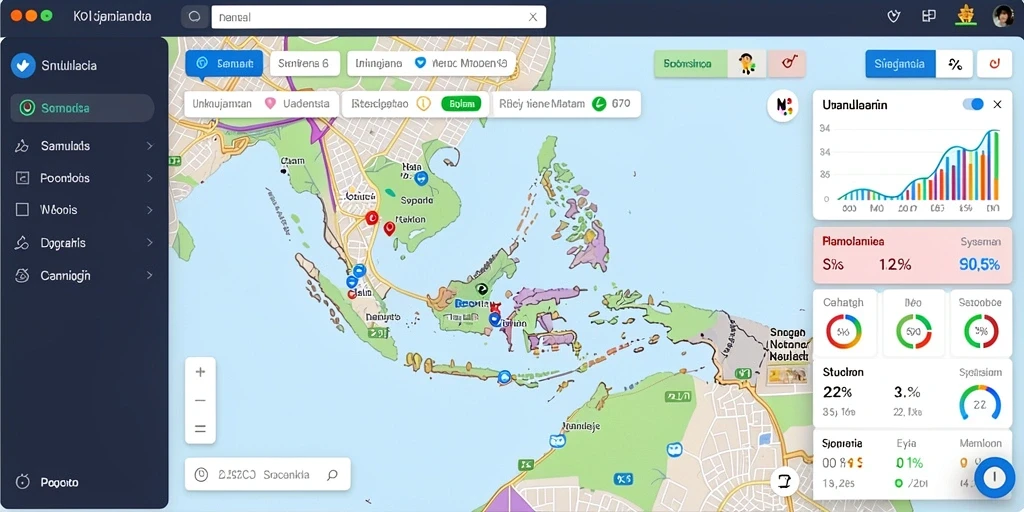Click the green circular icon beside 670
This screenshot has height=512, width=1024.
(x=598, y=103)
